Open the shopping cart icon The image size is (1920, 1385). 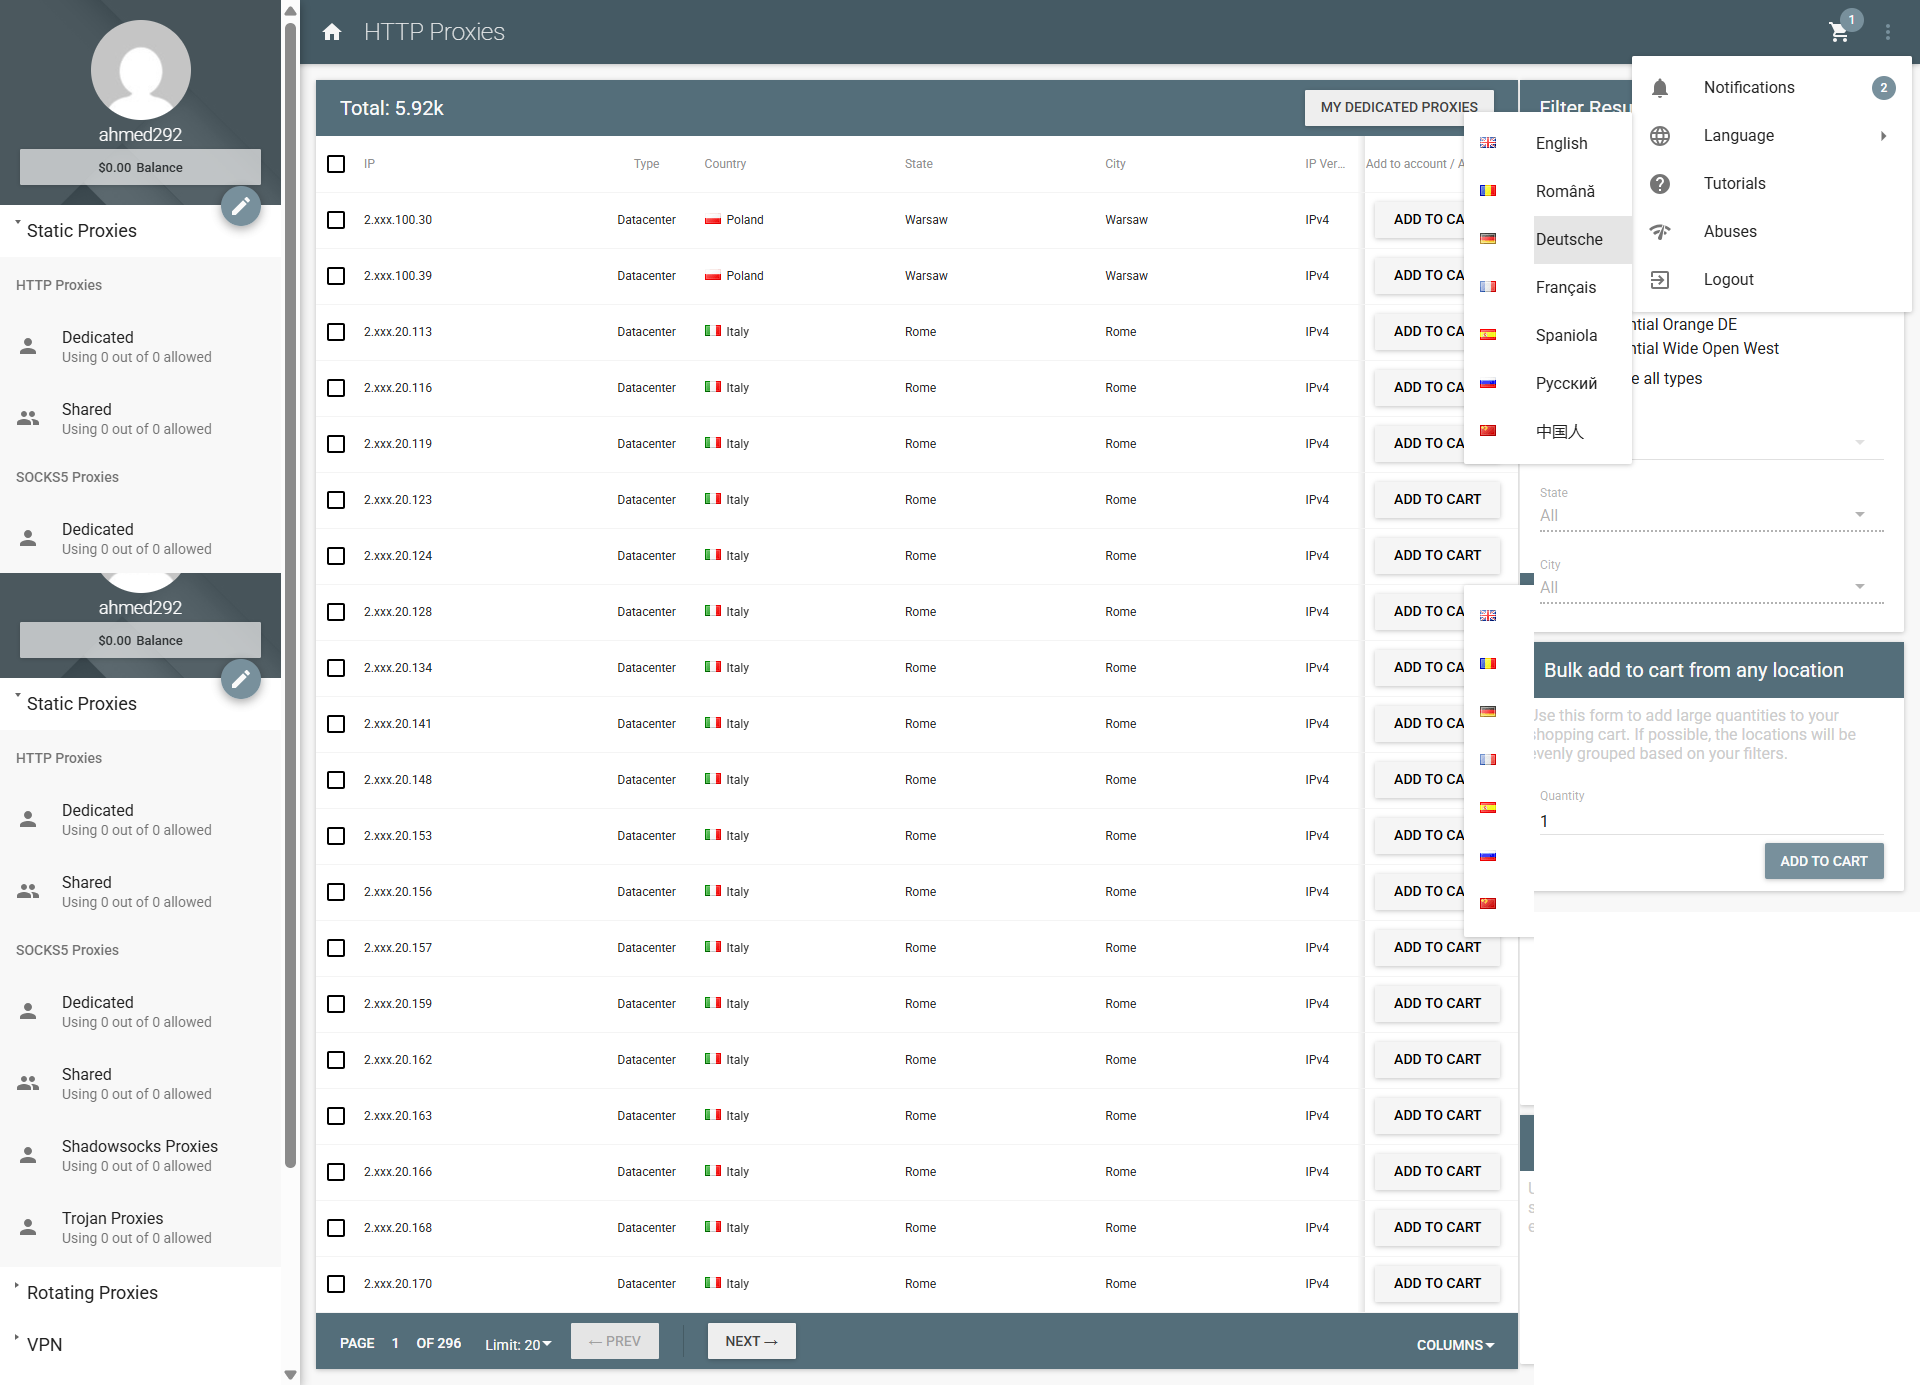(1839, 32)
